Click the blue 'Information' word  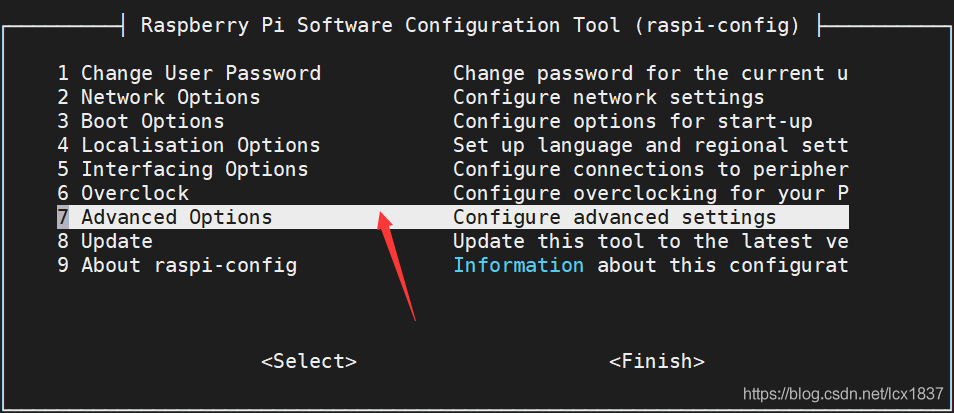(518, 265)
